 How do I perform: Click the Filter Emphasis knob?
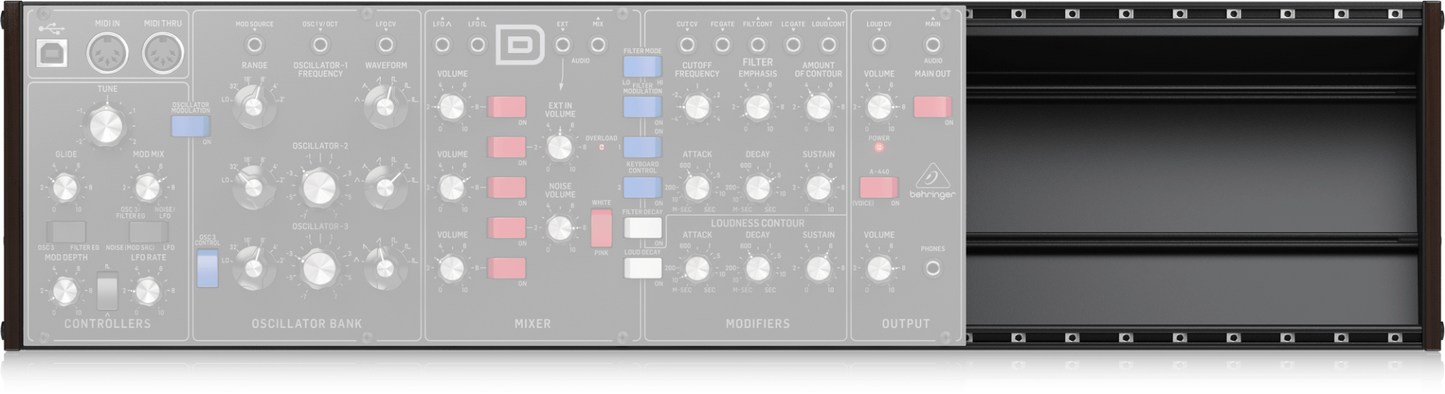click(758, 107)
